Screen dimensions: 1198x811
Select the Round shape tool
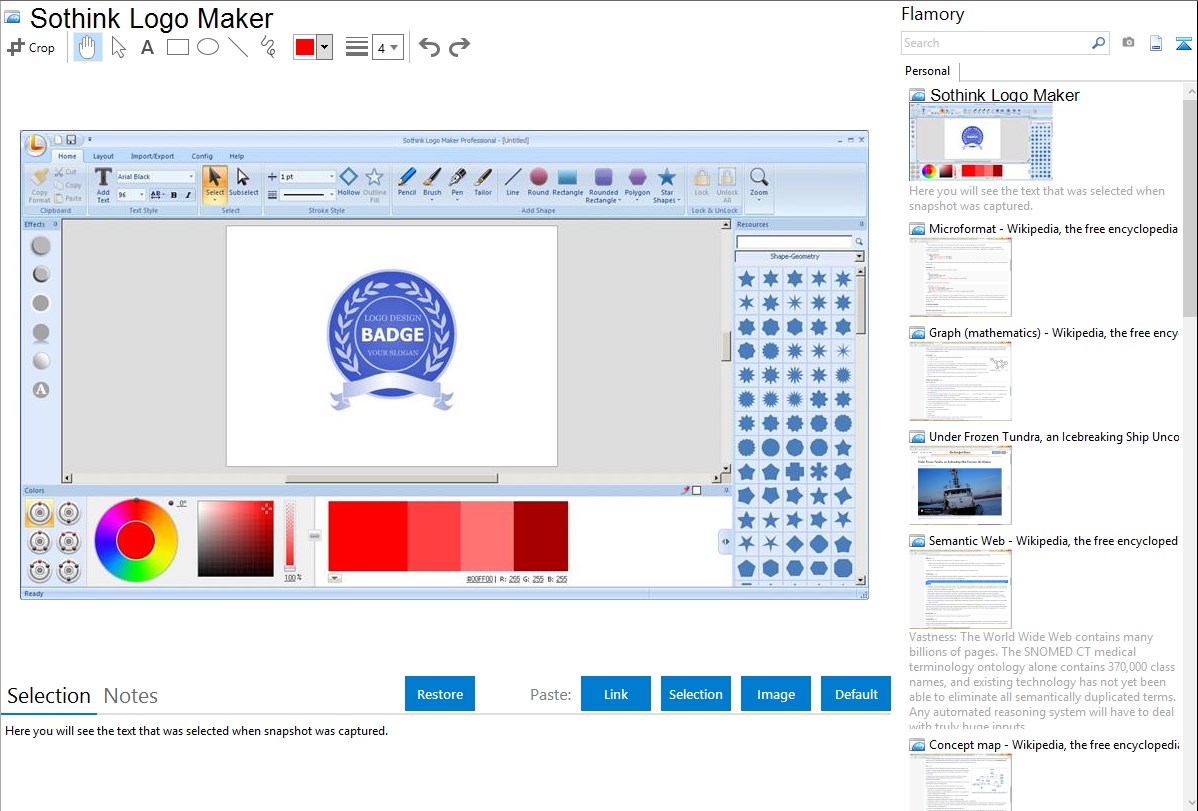(x=538, y=183)
